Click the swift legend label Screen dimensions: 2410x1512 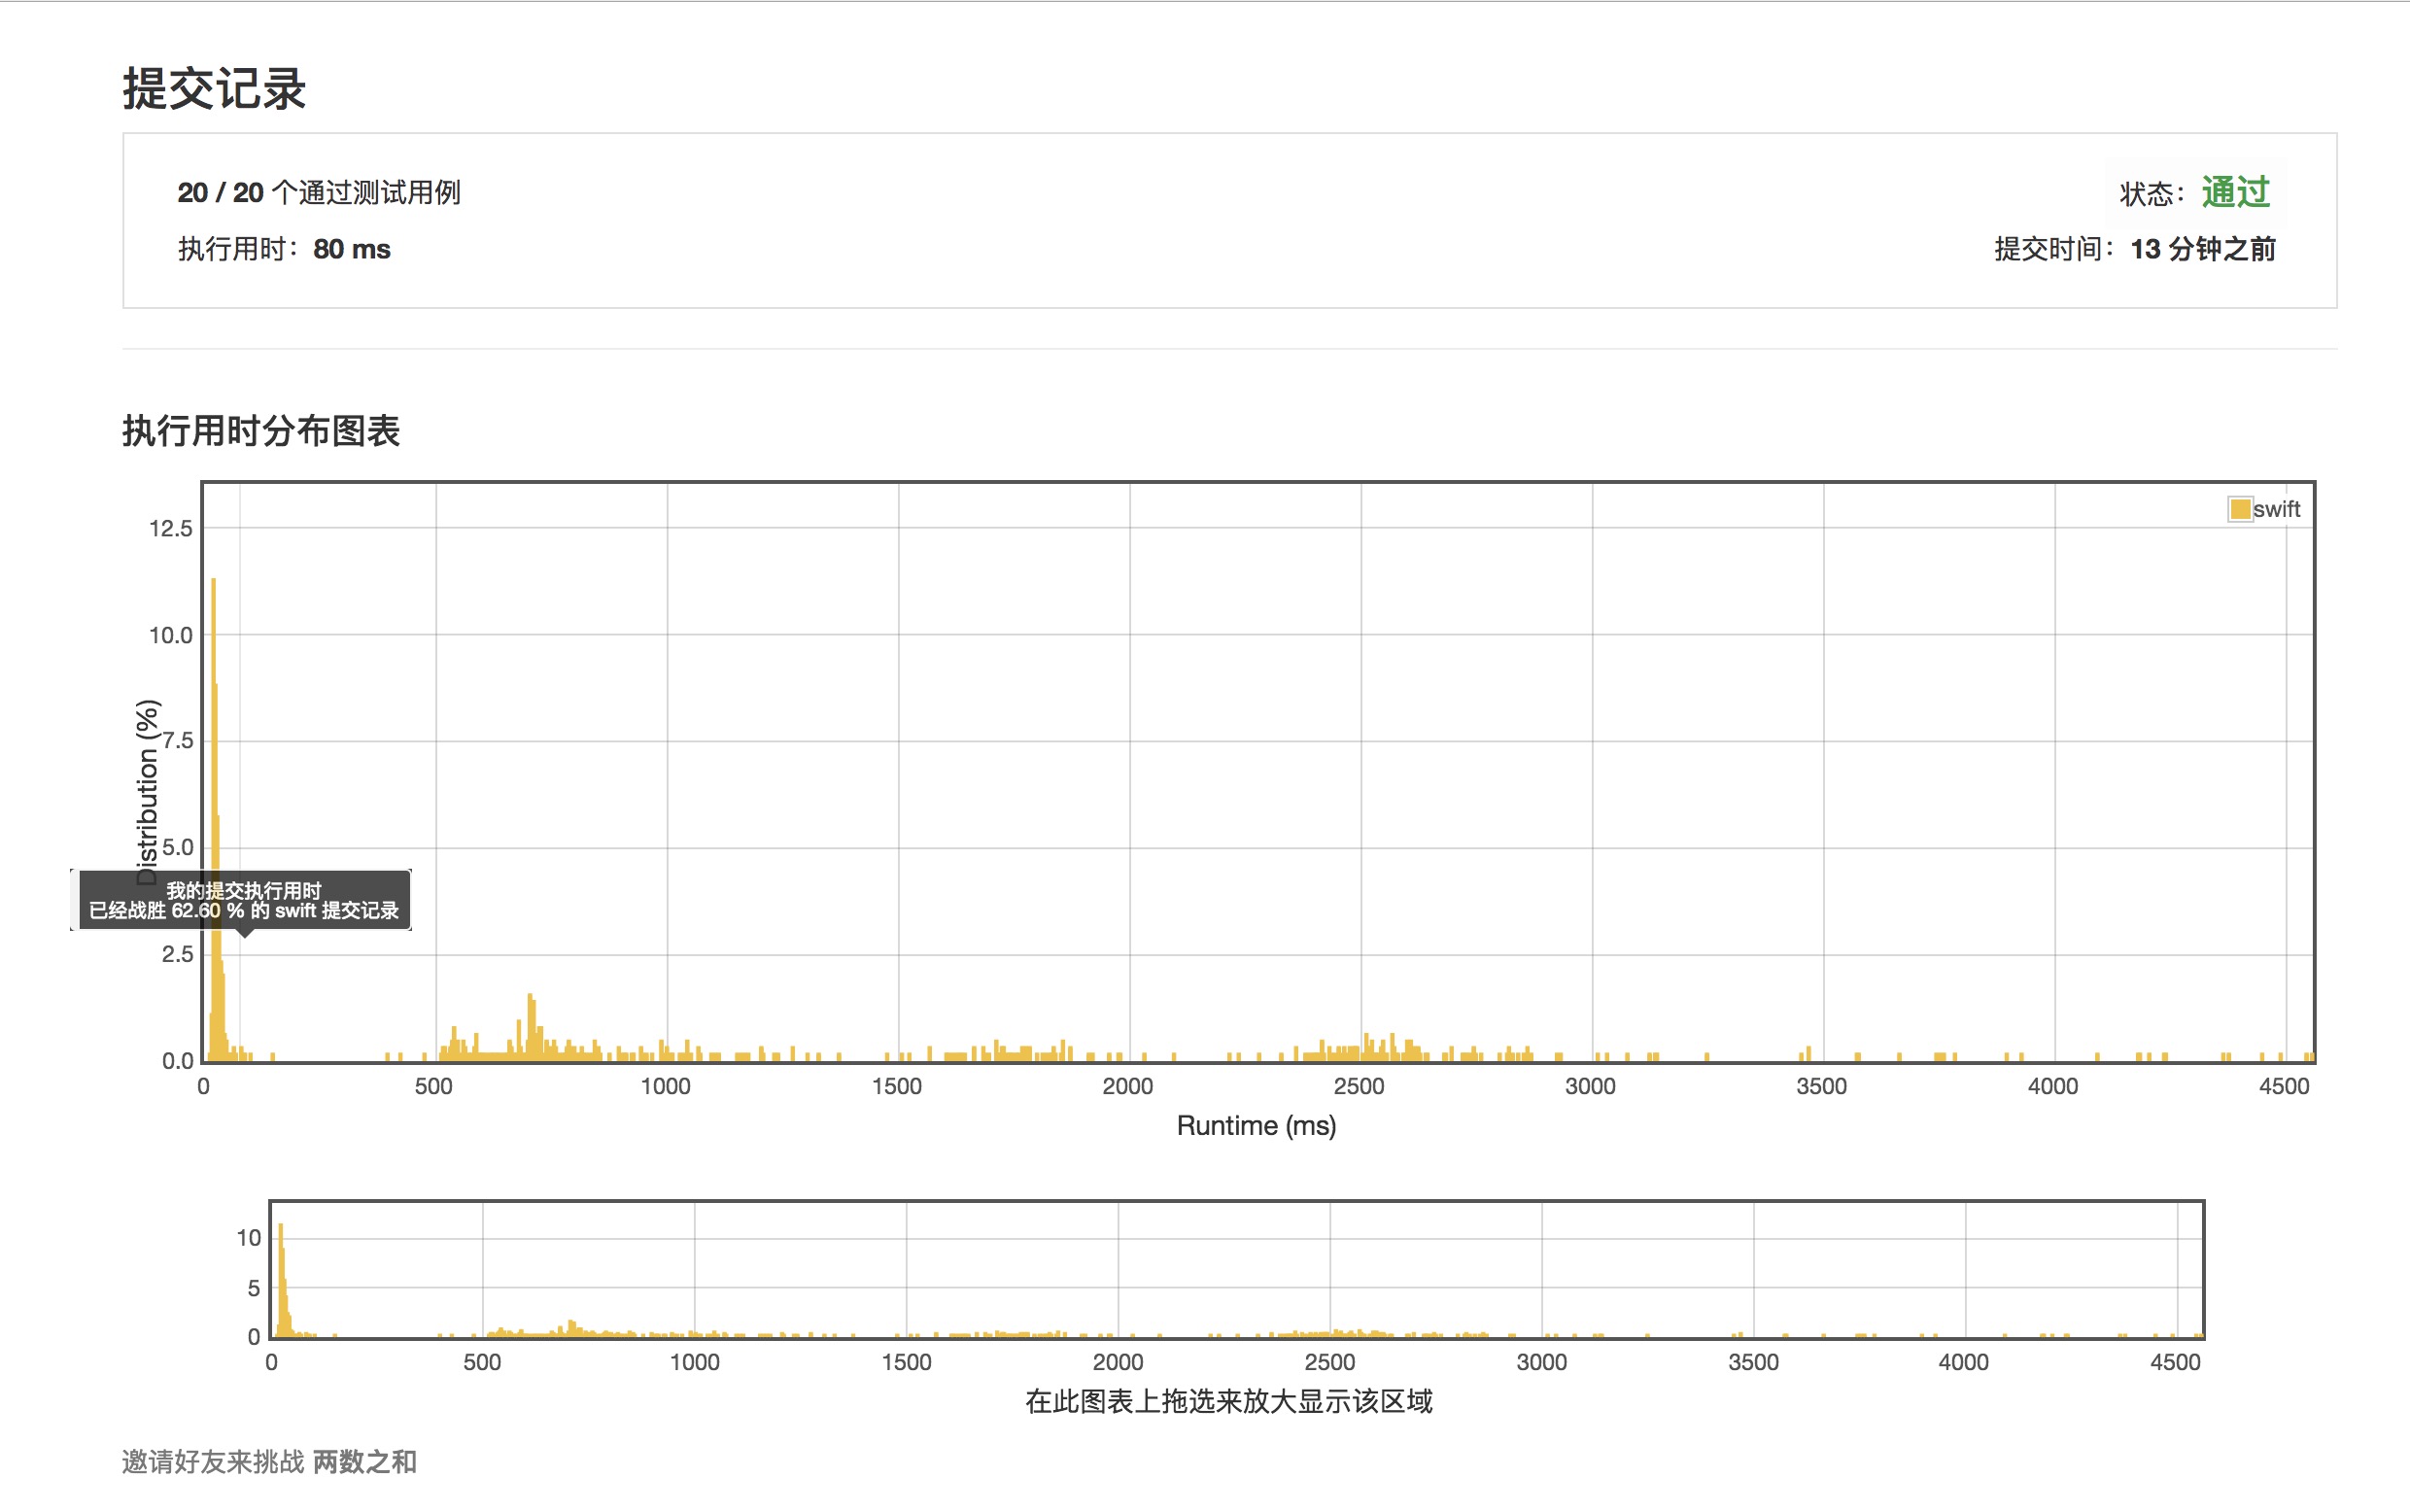click(2276, 509)
